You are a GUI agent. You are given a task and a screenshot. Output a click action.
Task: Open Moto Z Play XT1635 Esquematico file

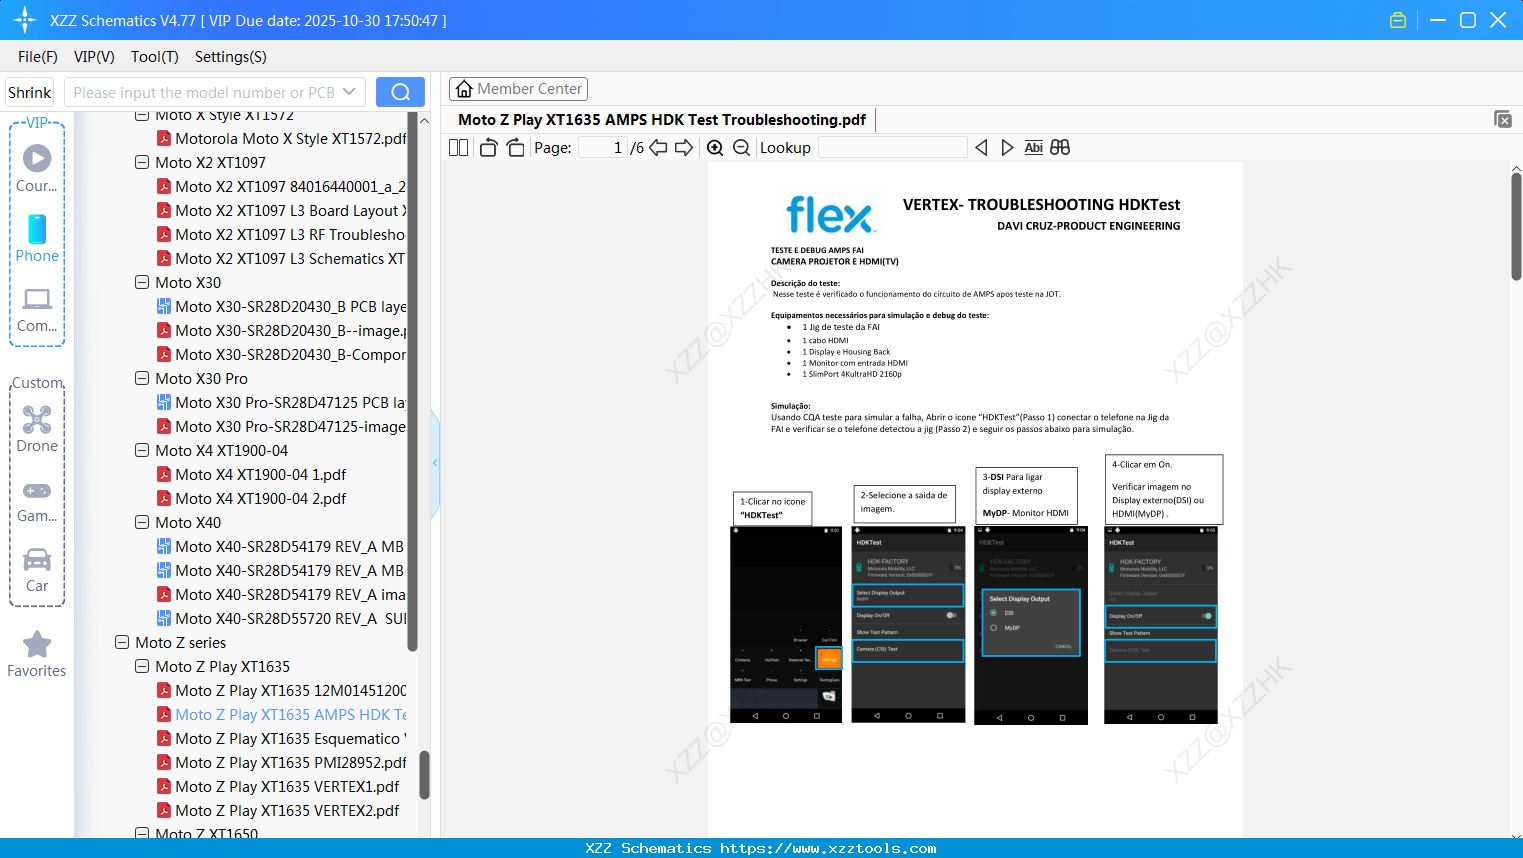[x=282, y=738]
